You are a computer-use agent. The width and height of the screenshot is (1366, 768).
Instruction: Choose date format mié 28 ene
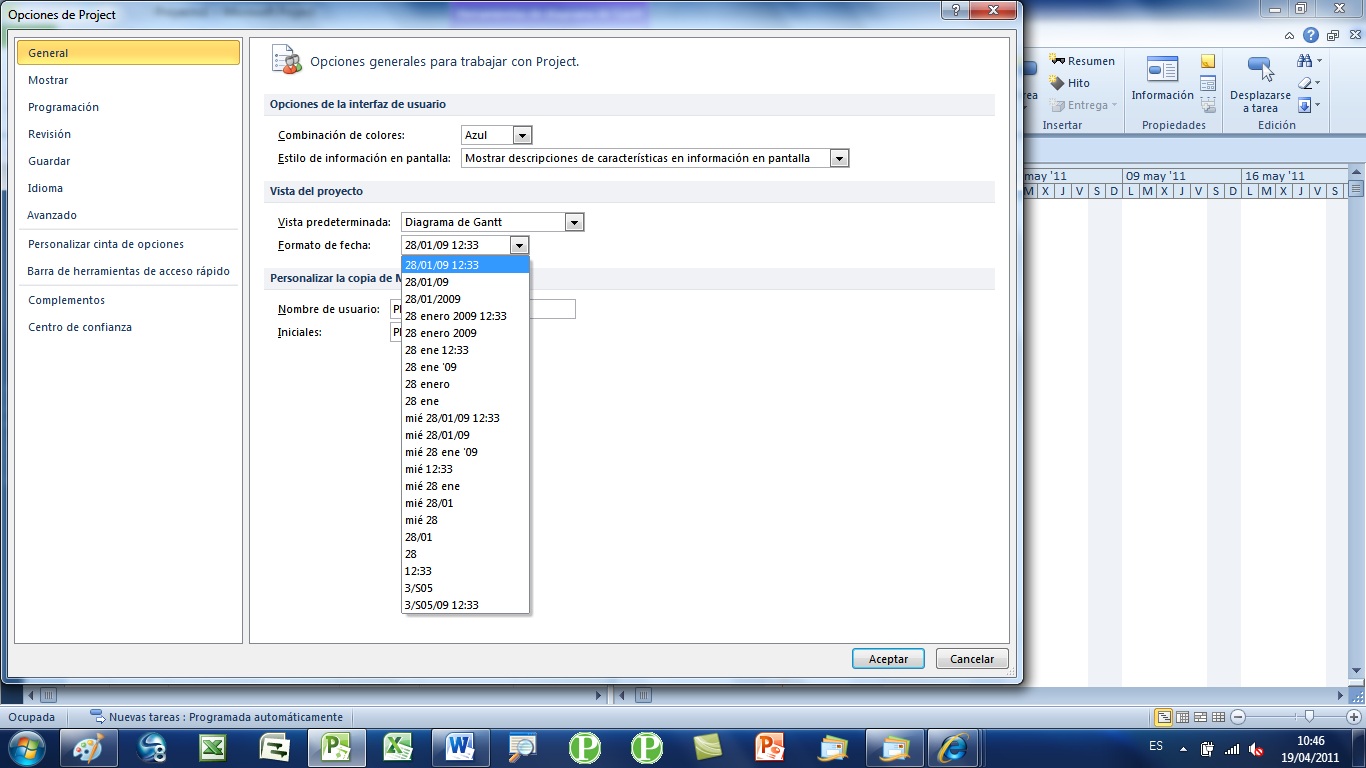pos(465,486)
